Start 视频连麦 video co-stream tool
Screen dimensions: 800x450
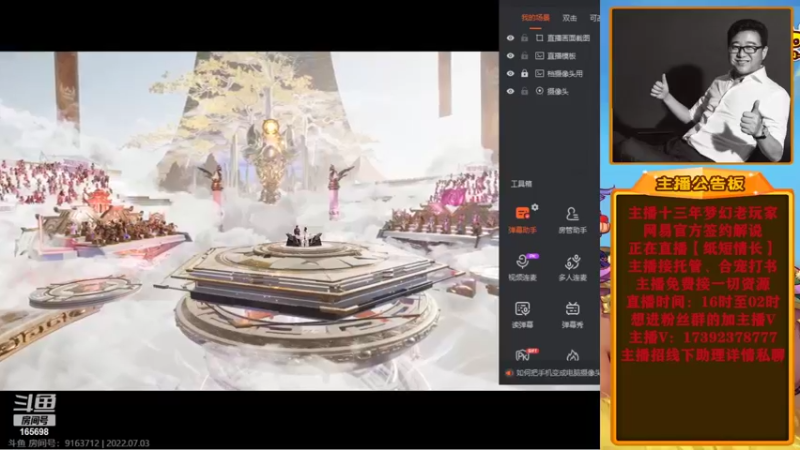(522, 267)
